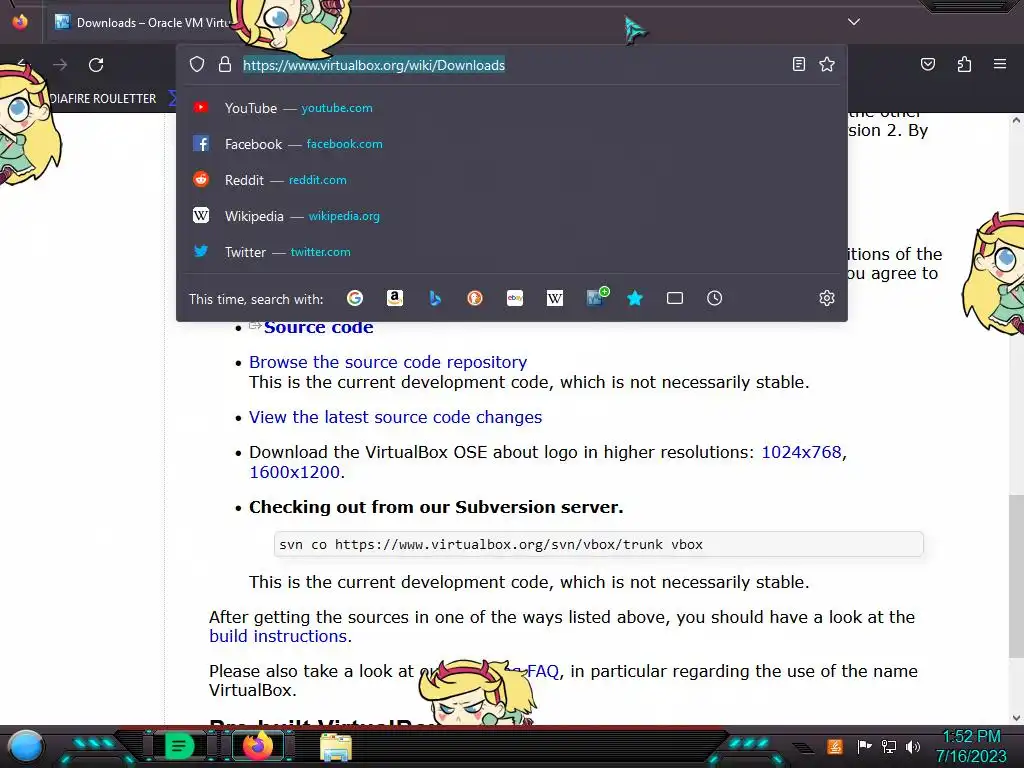Click the page vertical scrollbar thumb
The image size is (1024, 768).
[x=1016, y=576]
